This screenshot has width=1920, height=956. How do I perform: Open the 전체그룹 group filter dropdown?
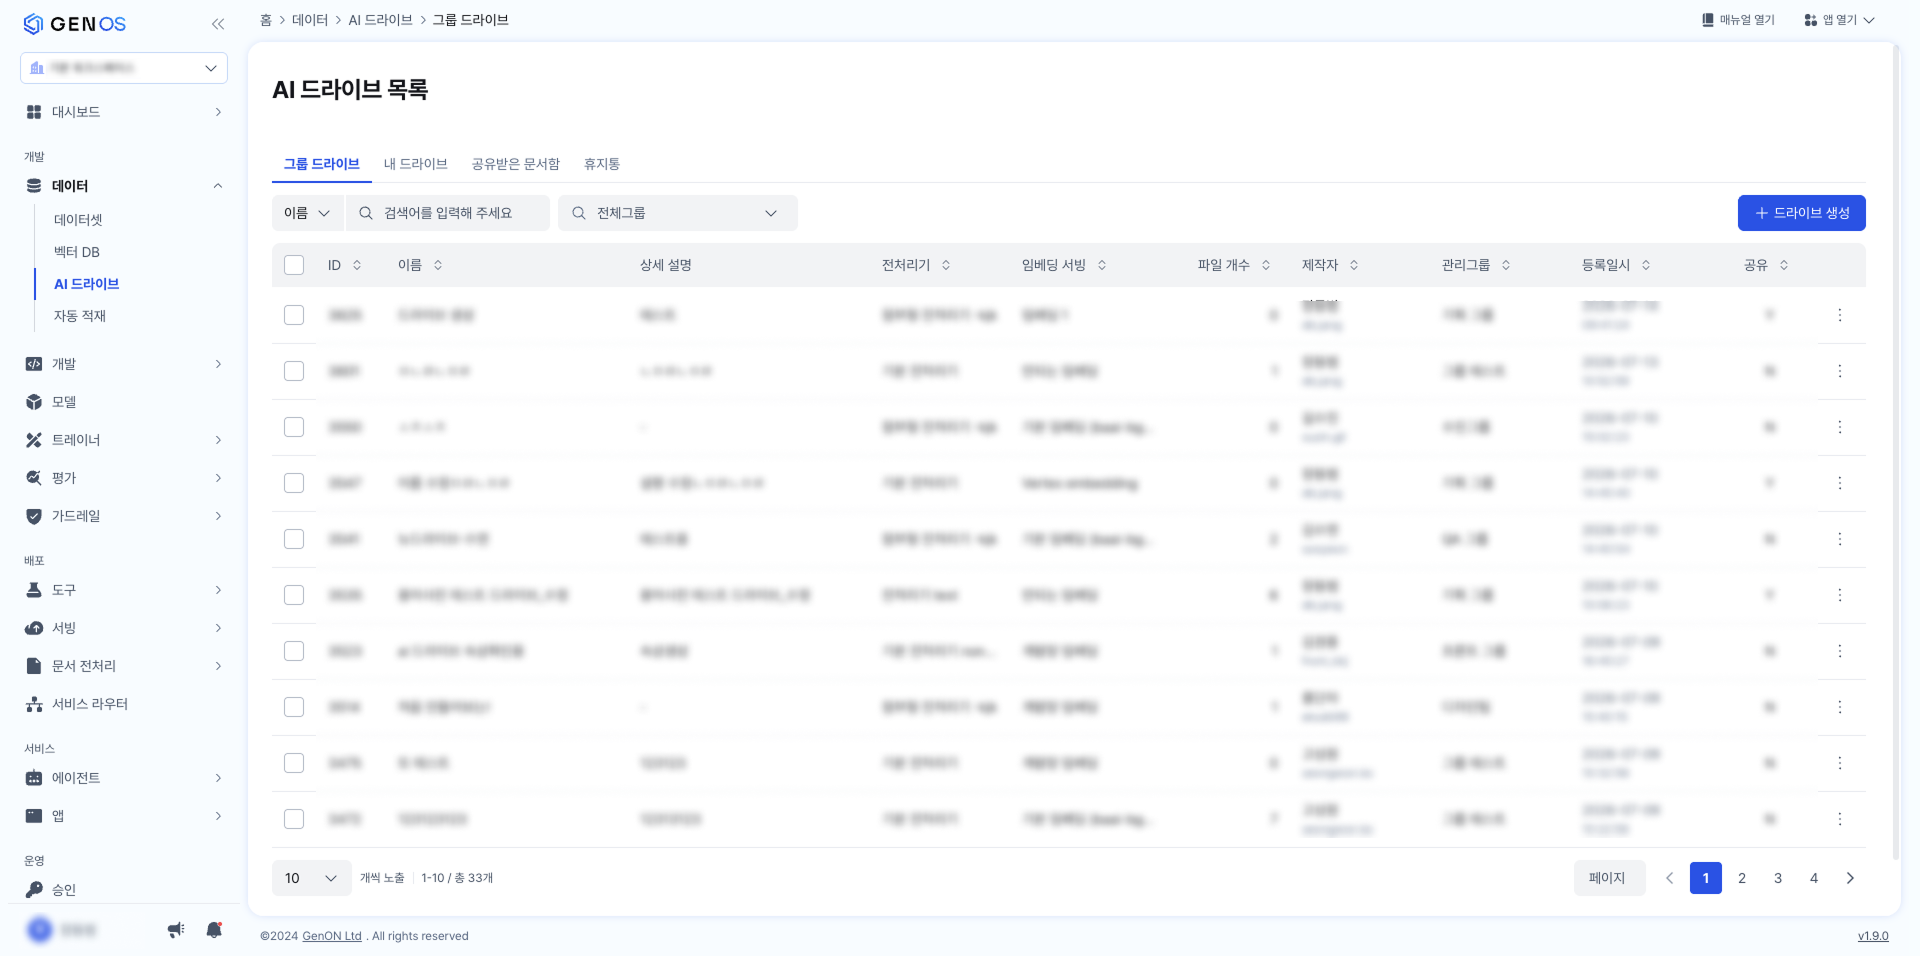(x=678, y=213)
